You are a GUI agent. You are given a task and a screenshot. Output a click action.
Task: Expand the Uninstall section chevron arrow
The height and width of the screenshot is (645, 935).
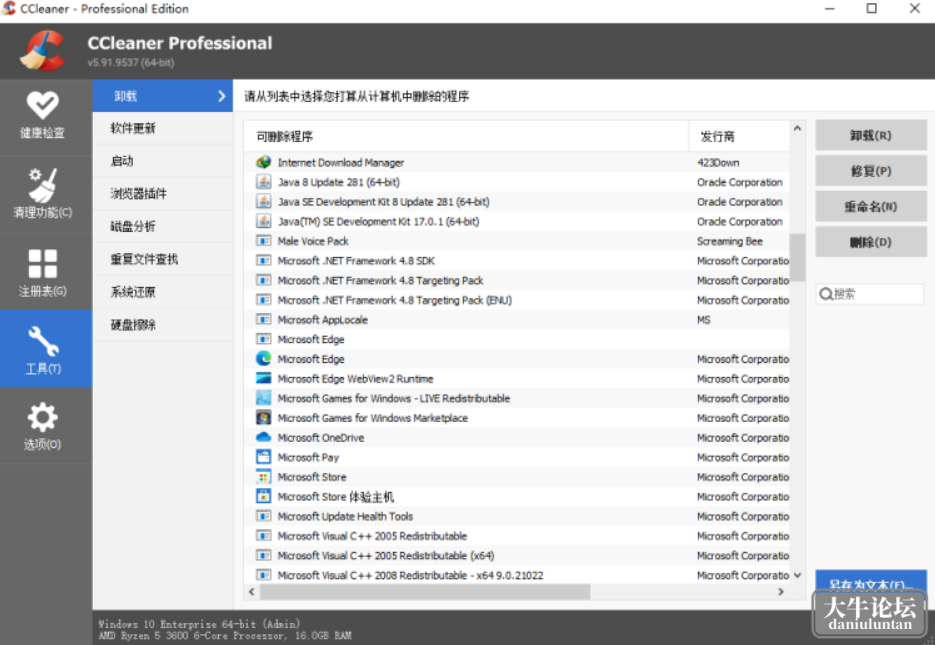(222, 96)
